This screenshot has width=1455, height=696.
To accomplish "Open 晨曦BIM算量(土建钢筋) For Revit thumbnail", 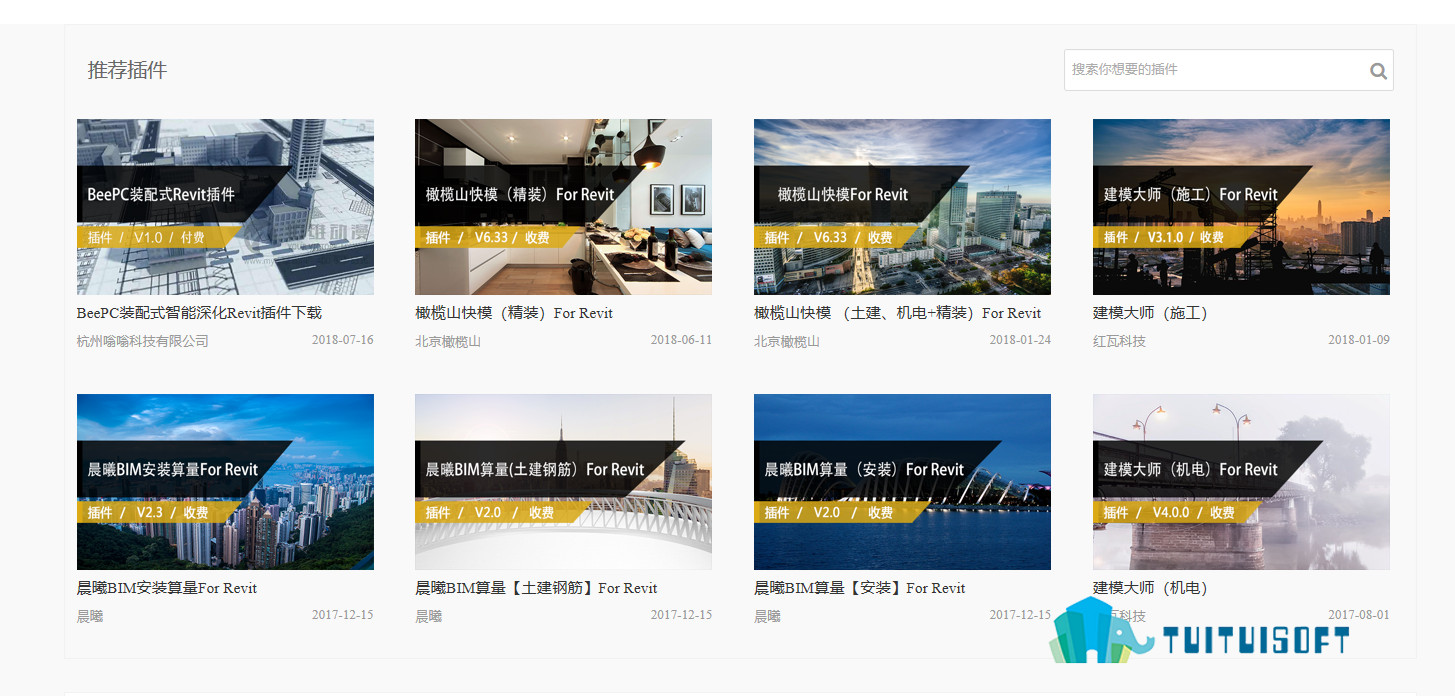I will click(x=563, y=482).
